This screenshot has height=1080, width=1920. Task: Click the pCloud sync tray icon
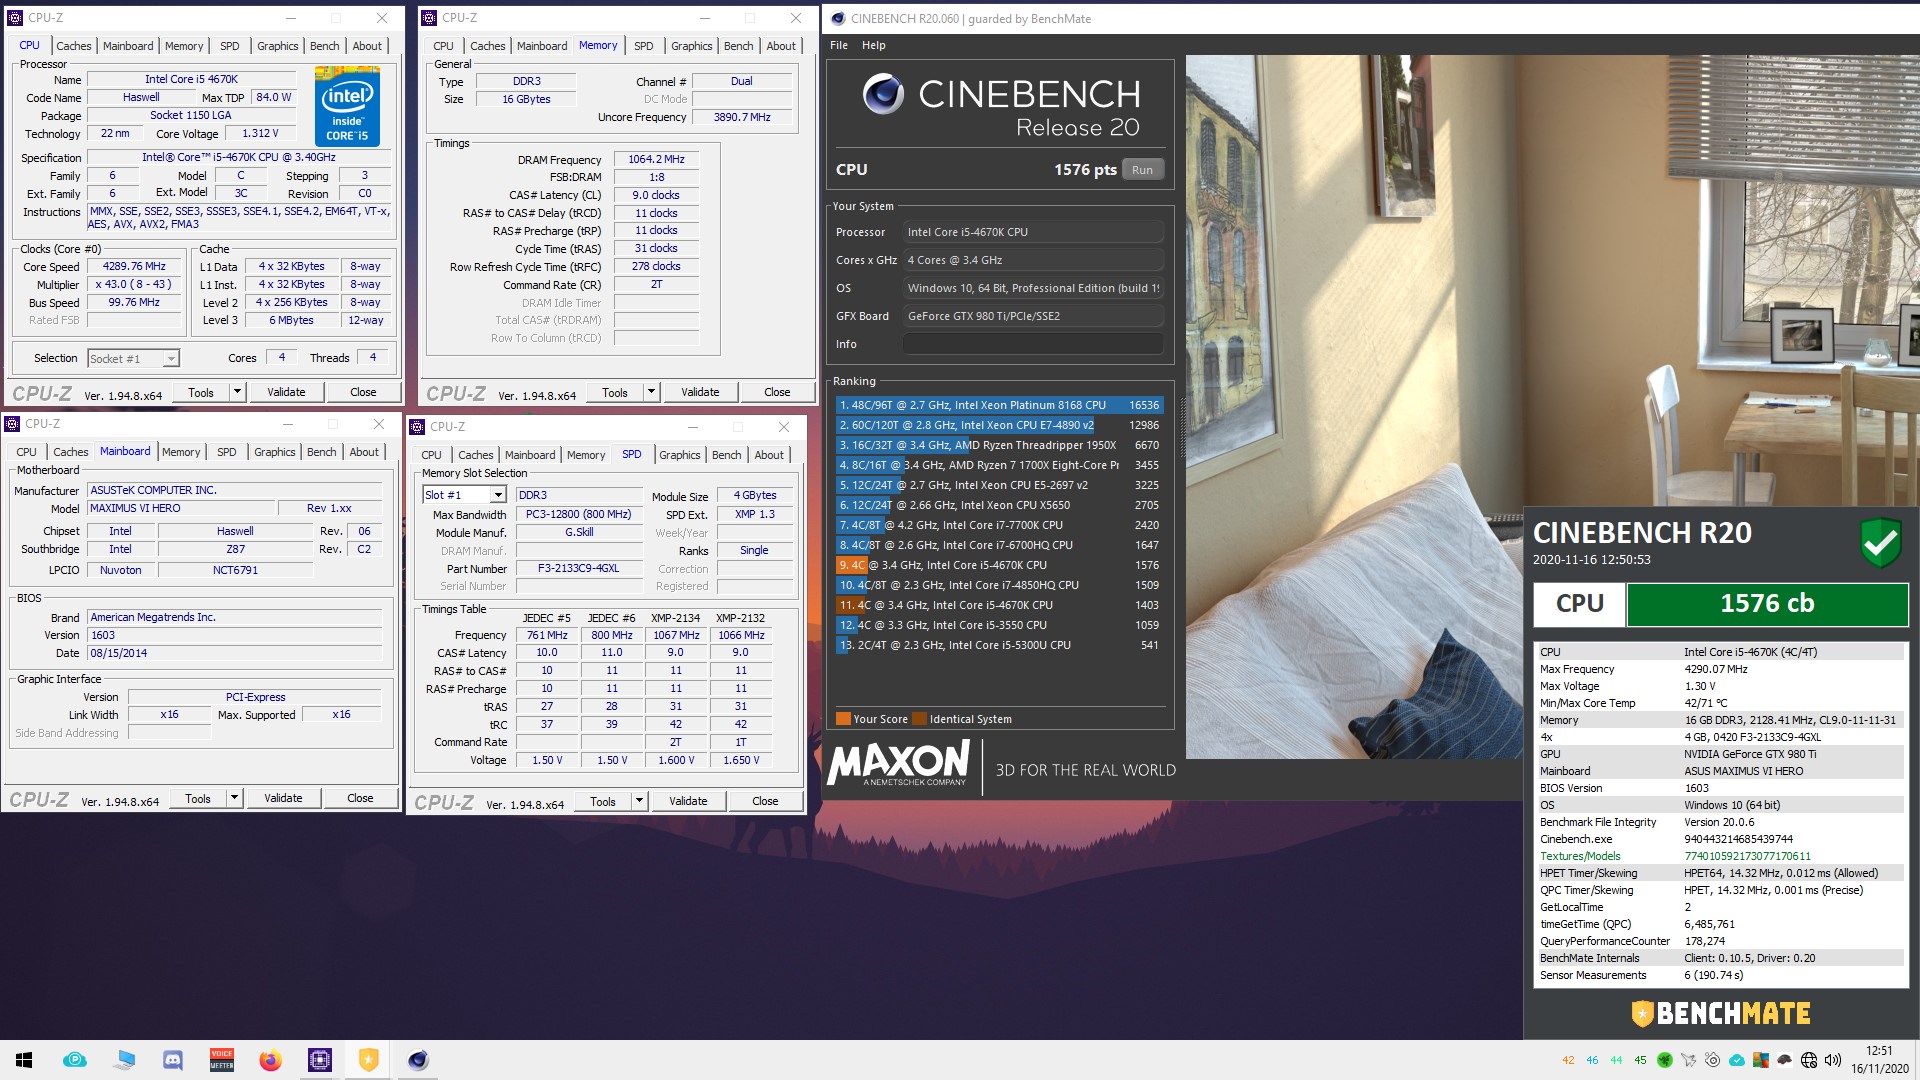pos(1737,1060)
